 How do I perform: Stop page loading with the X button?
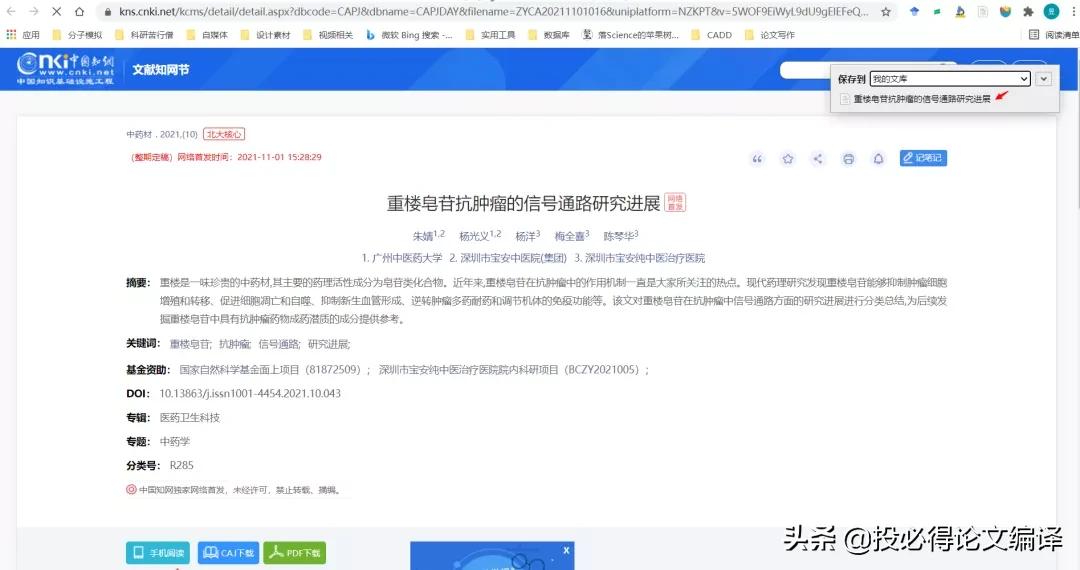[x=56, y=12]
